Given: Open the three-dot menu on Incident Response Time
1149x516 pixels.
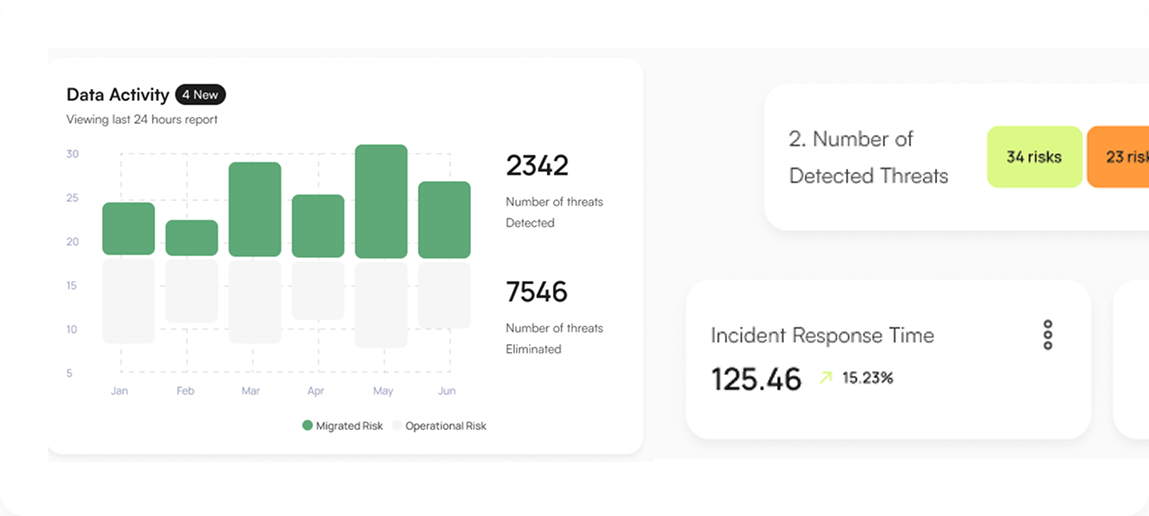Looking at the screenshot, I should click(1047, 335).
